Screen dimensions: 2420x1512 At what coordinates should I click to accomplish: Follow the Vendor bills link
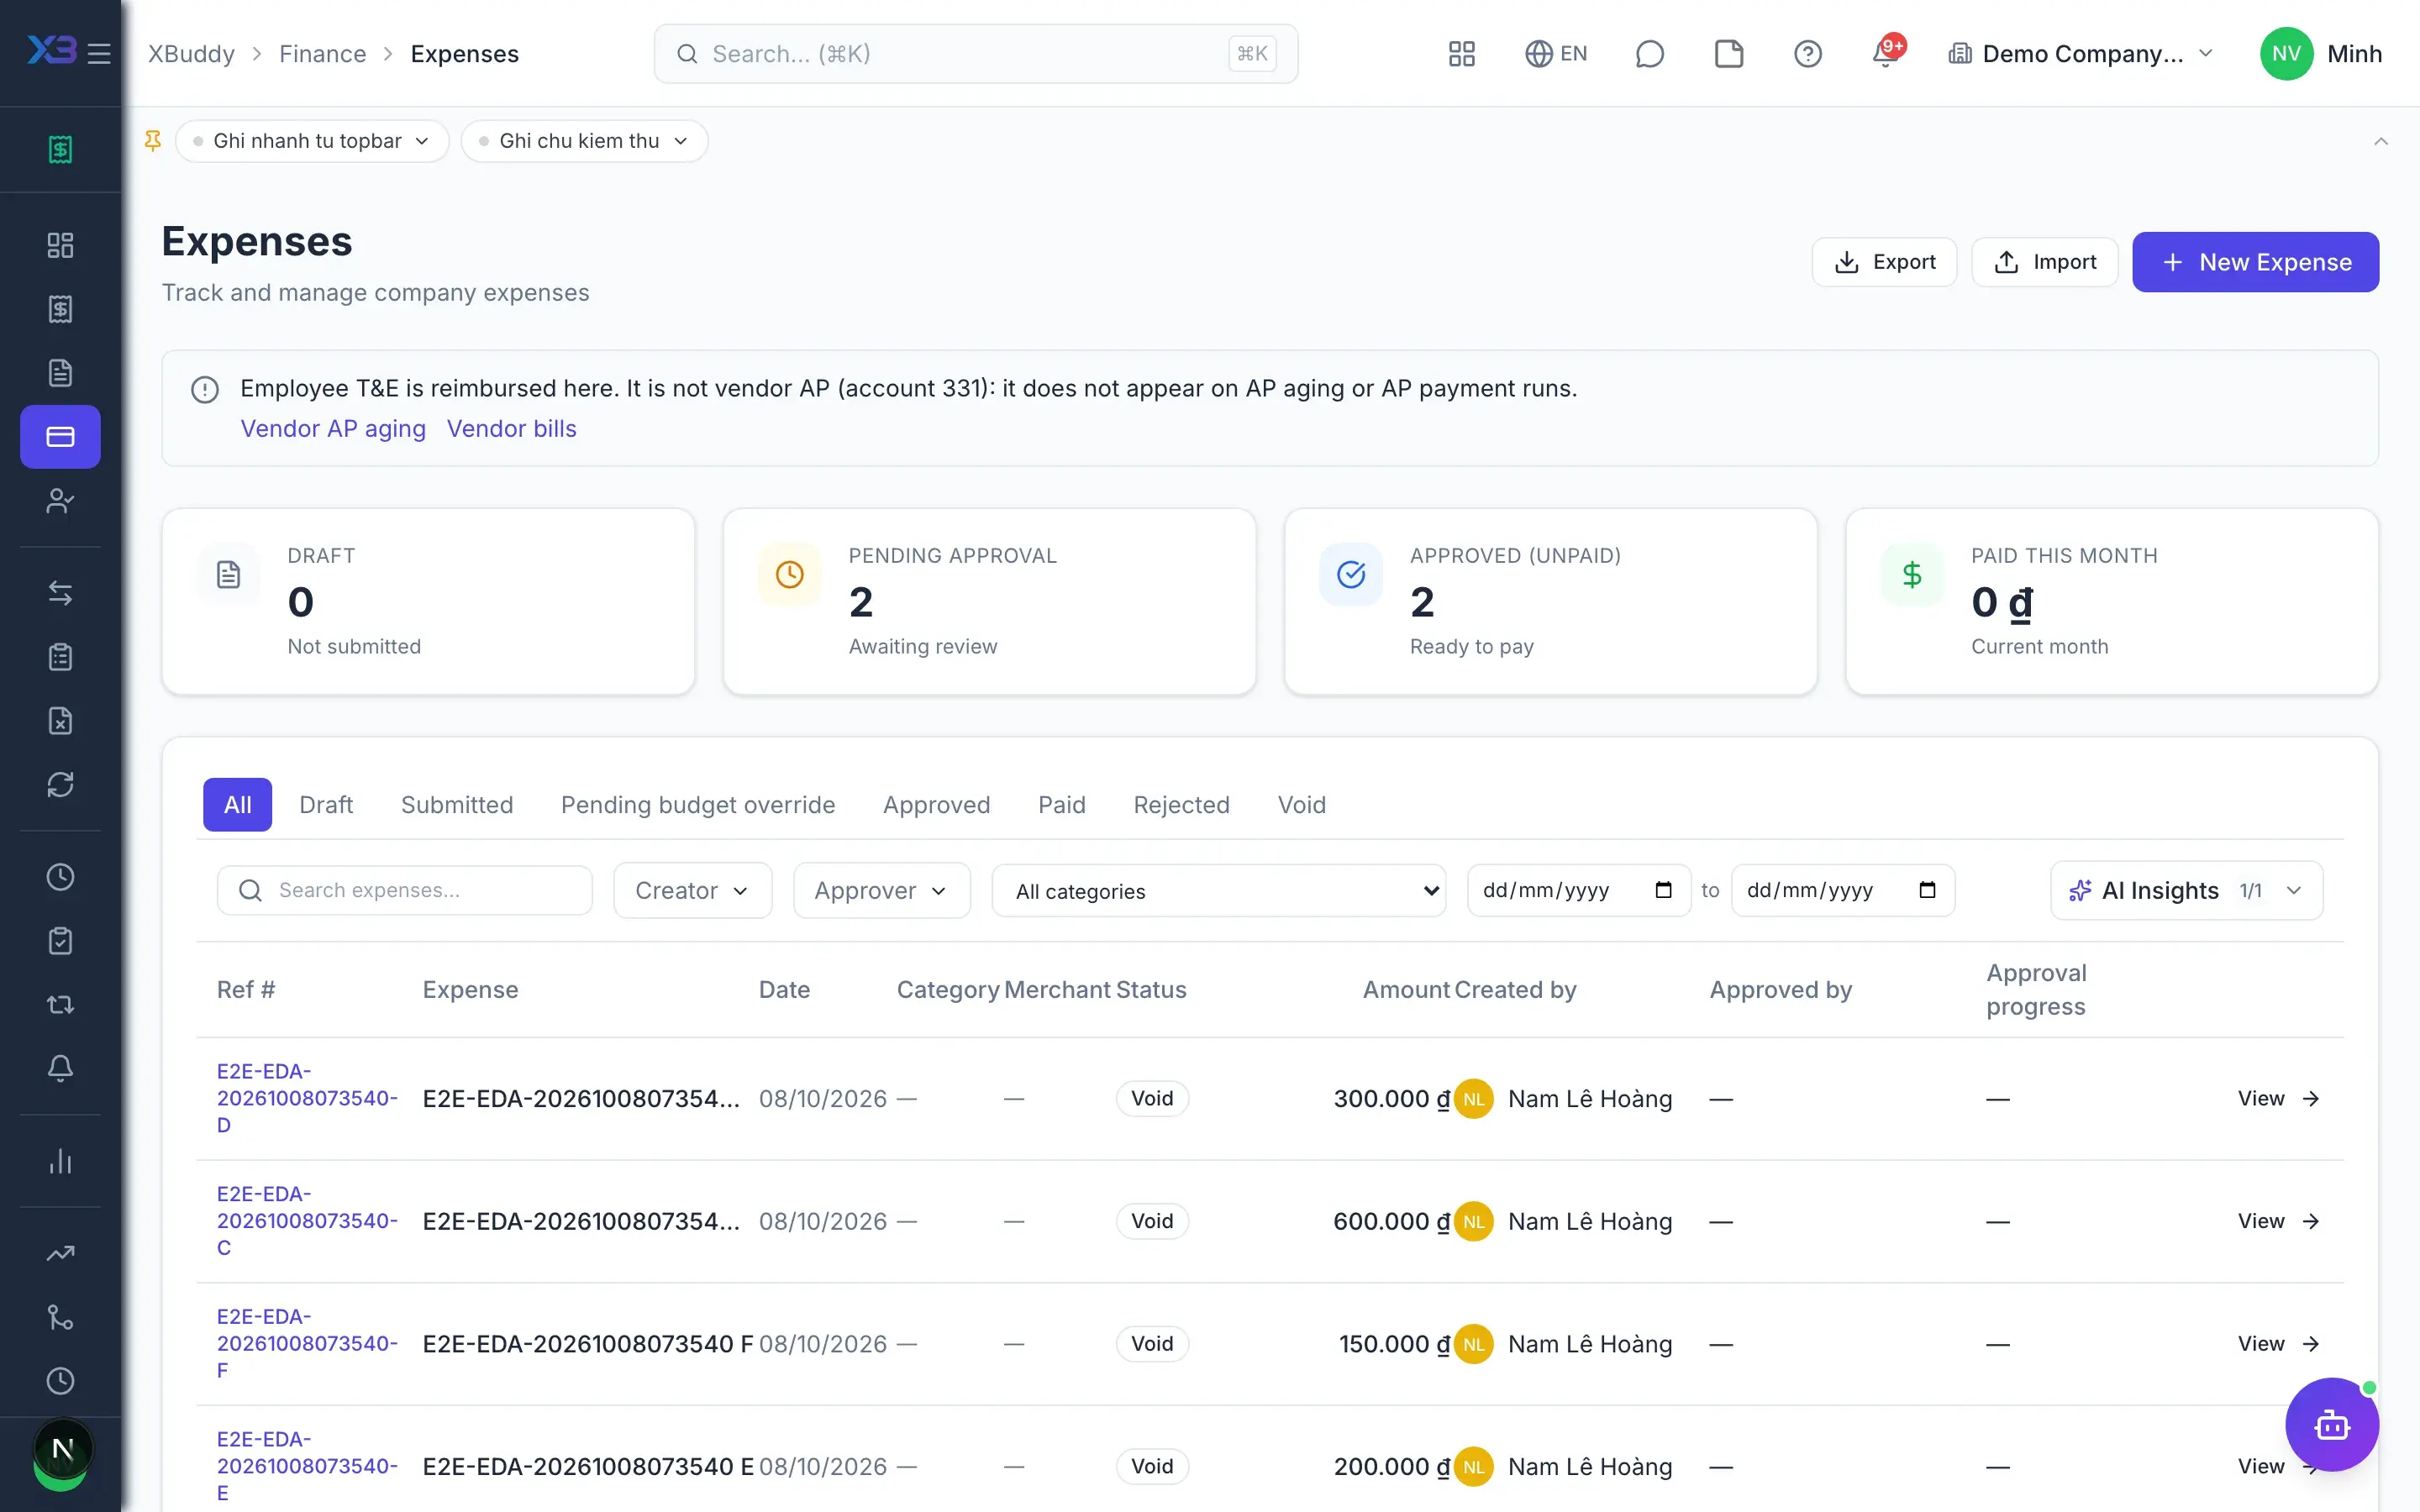click(x=511, y=428)
